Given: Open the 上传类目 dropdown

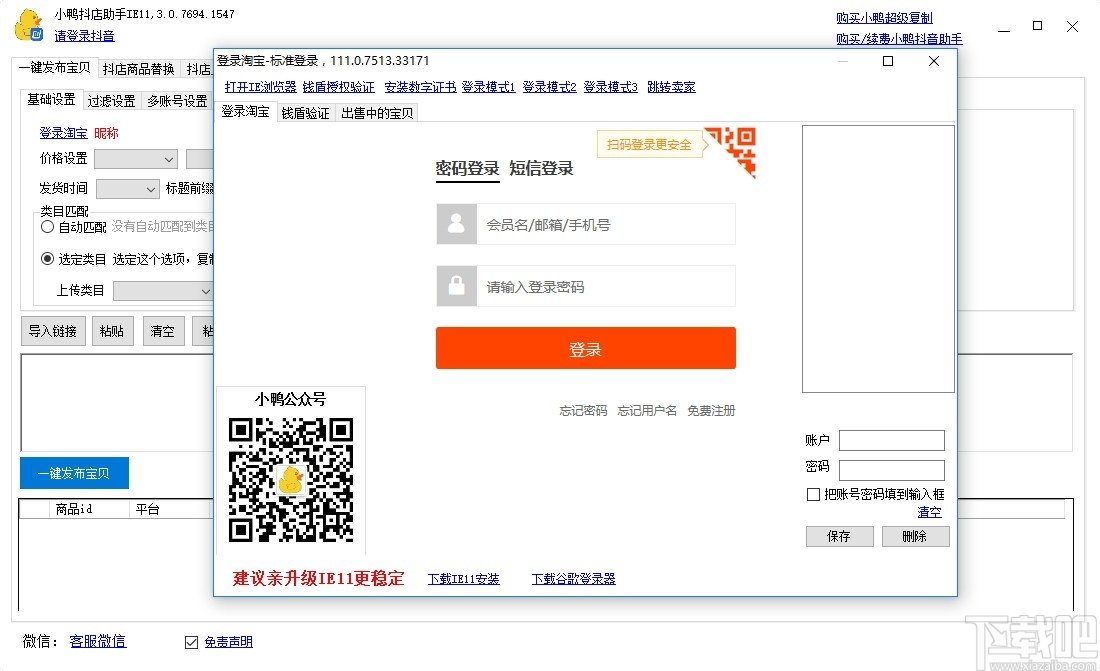Looking at the screenshot, I should click(163, 291).
